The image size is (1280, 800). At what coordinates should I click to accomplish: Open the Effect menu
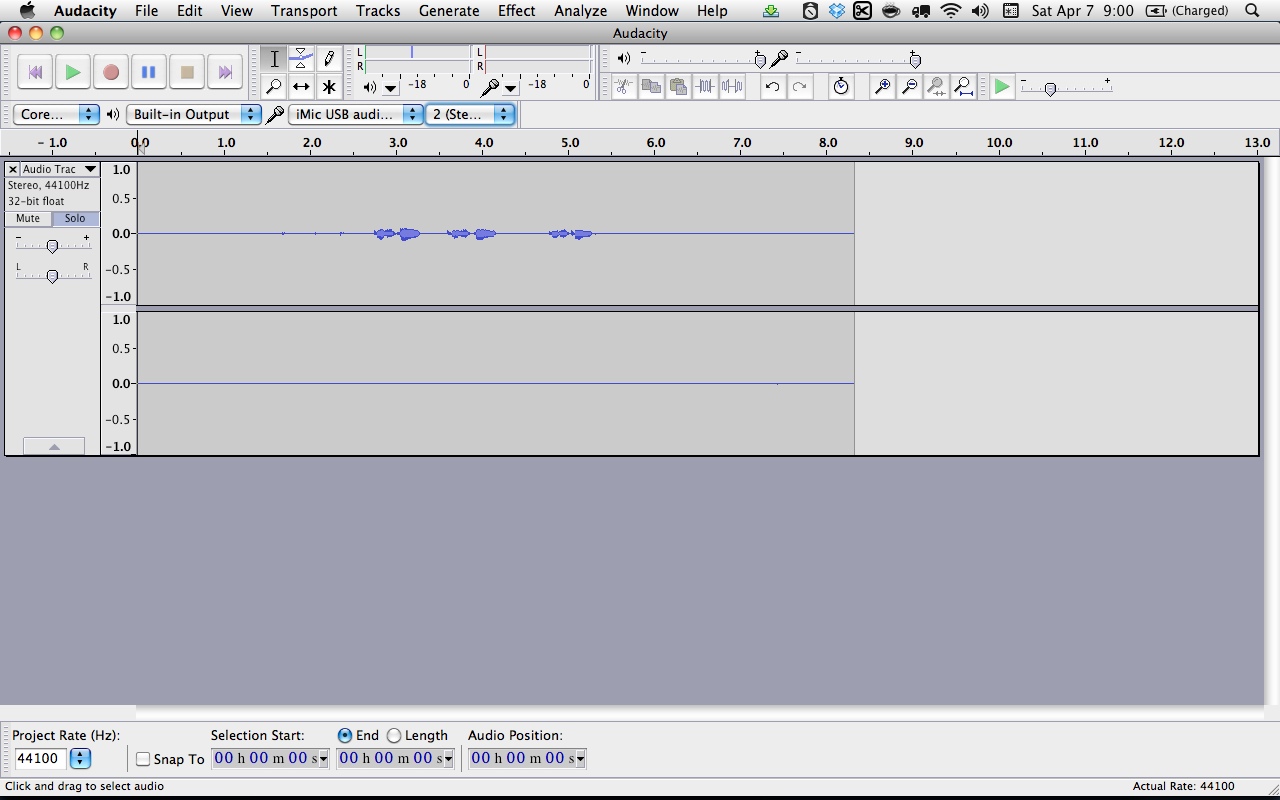point(517,11)
